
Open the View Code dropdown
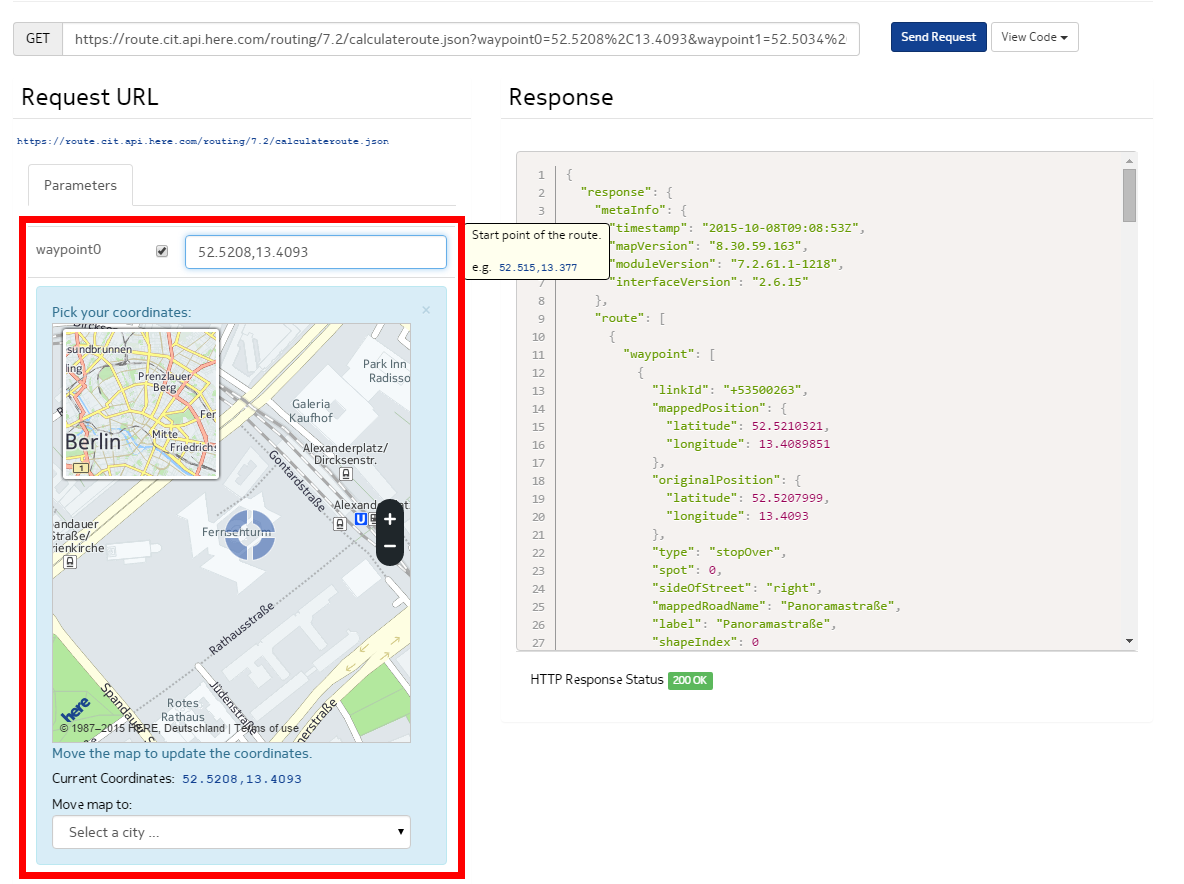coord(1034,37)
